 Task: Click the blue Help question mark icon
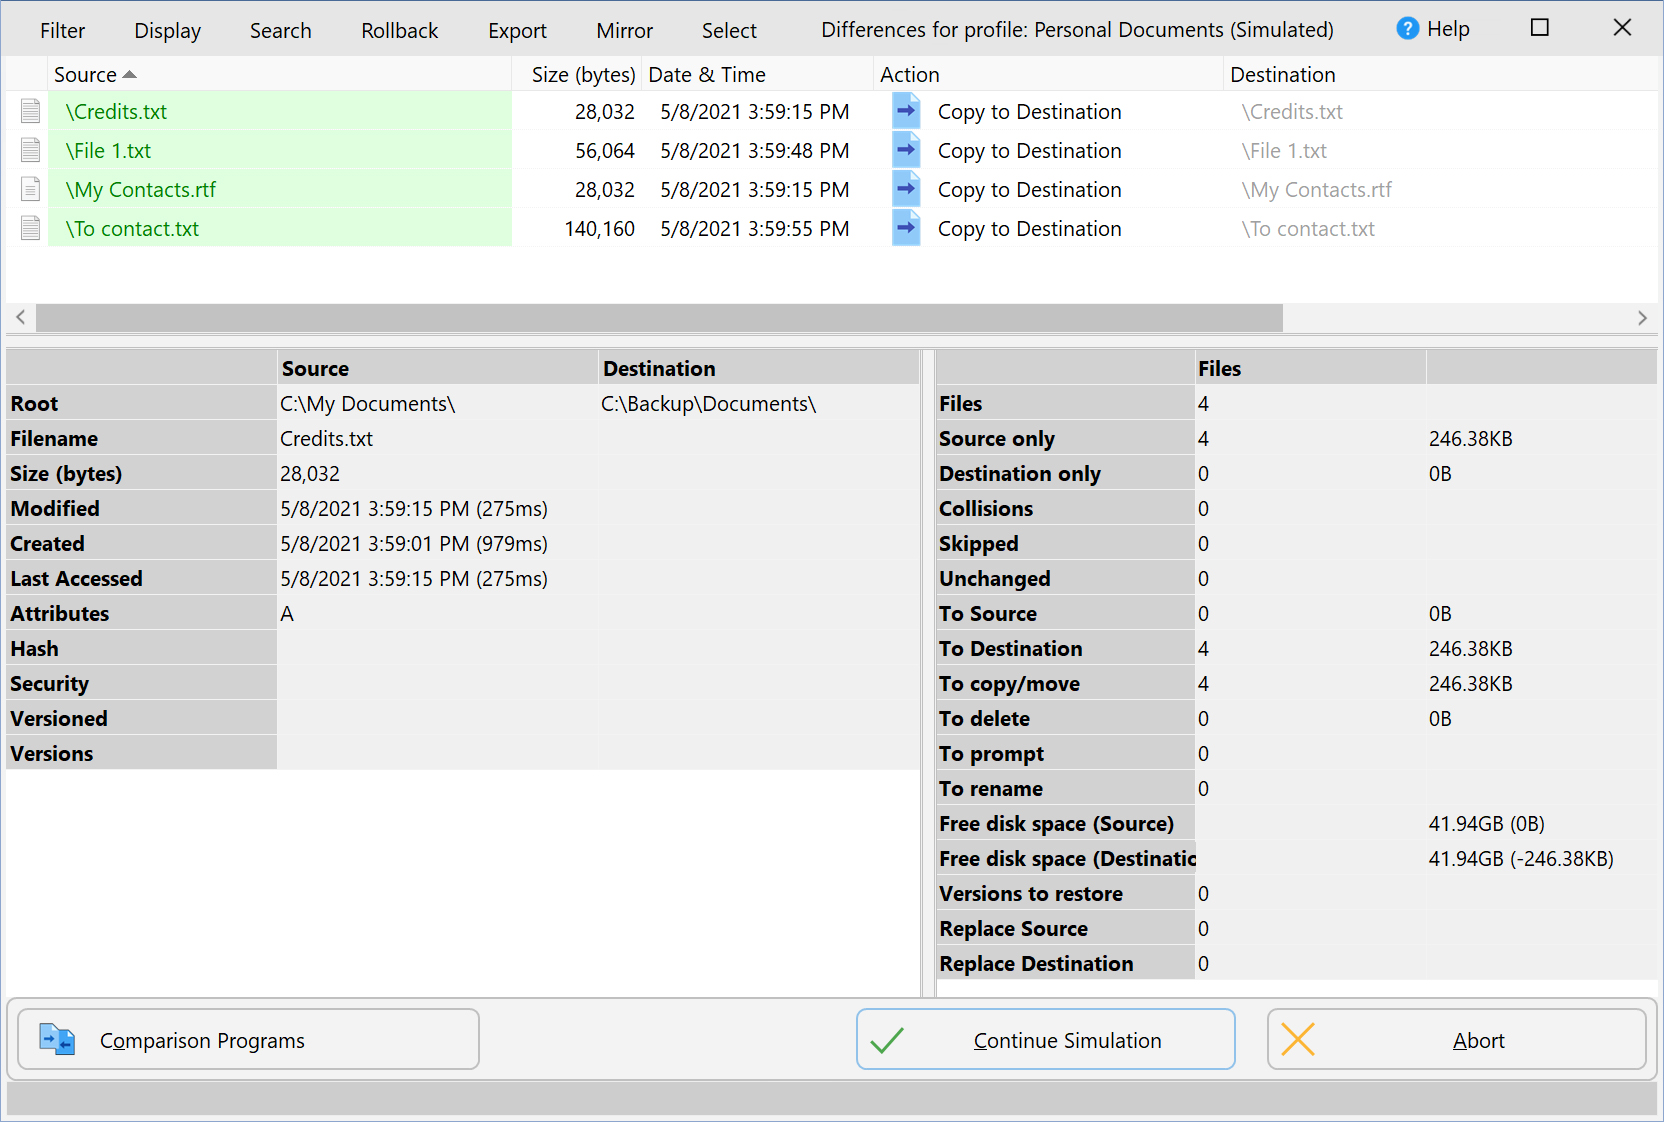tap(1407, 29)
